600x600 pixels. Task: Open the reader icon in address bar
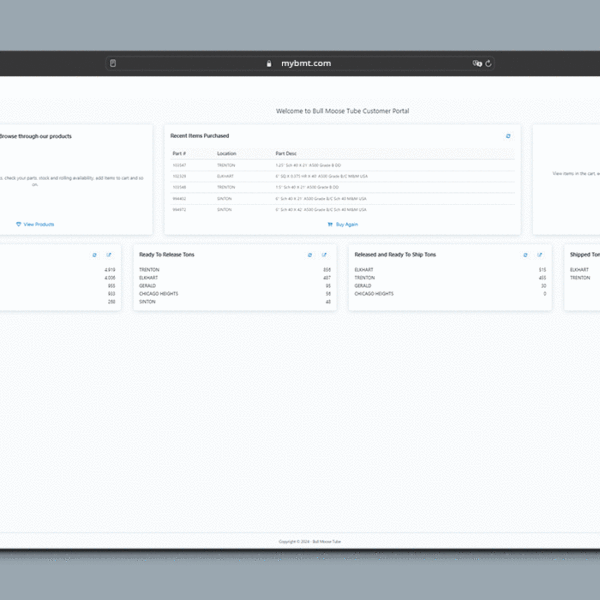point(113,63)
